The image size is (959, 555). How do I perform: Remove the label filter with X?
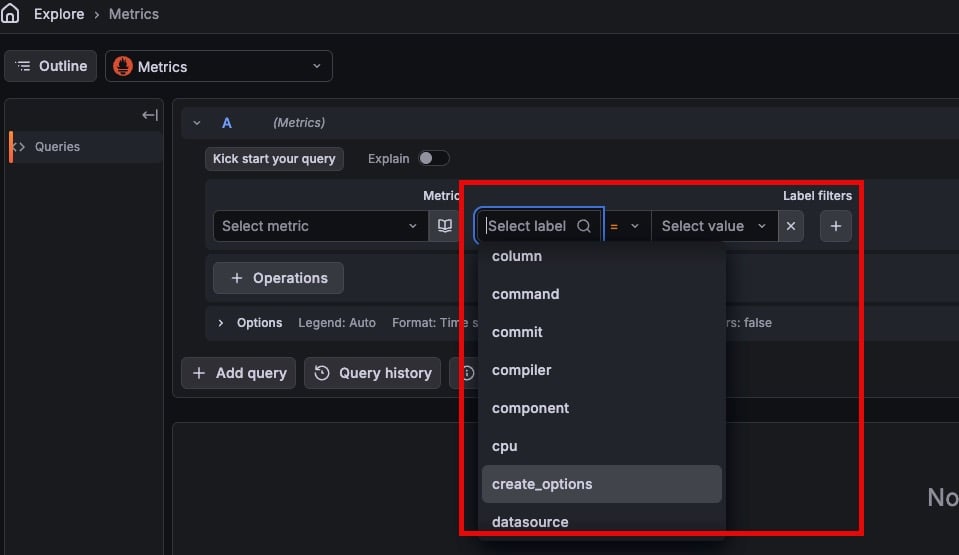pos(791,226)
